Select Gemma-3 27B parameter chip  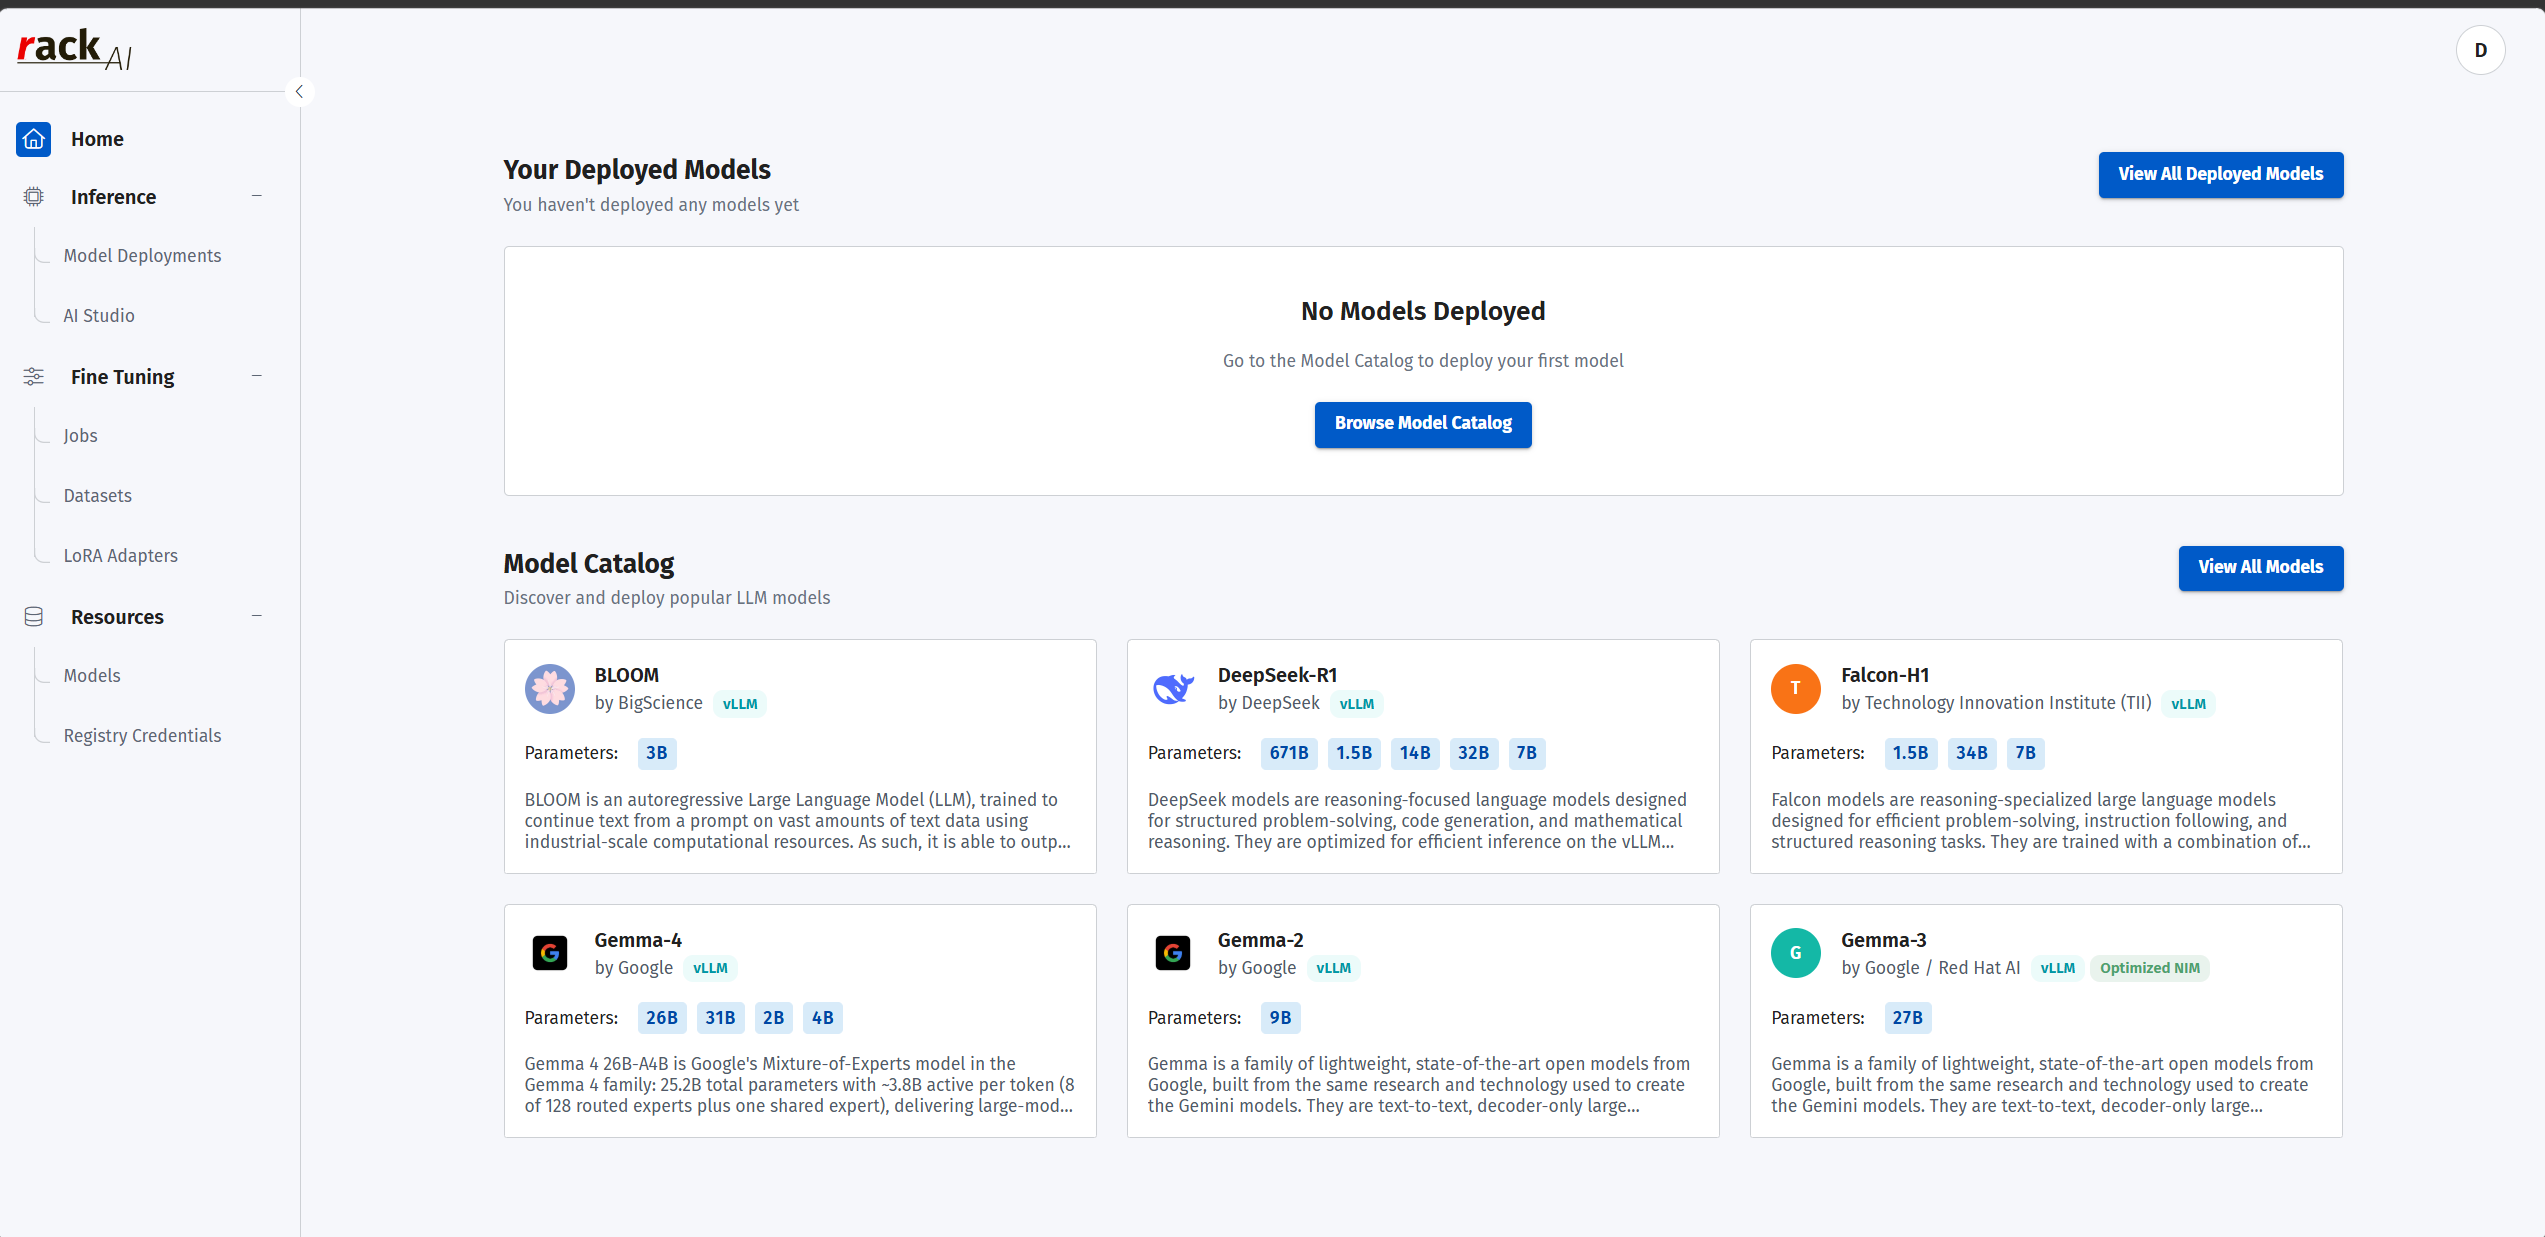[x=1907, y=1018]
